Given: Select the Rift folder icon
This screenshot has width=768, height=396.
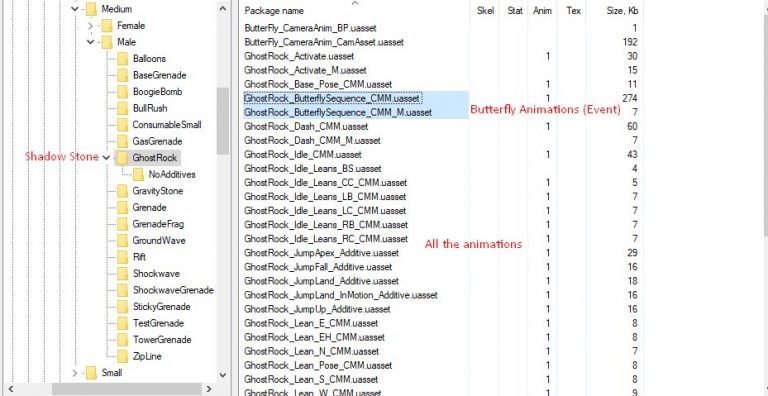Looking at the screenshot, I should [x=122, y=257].
